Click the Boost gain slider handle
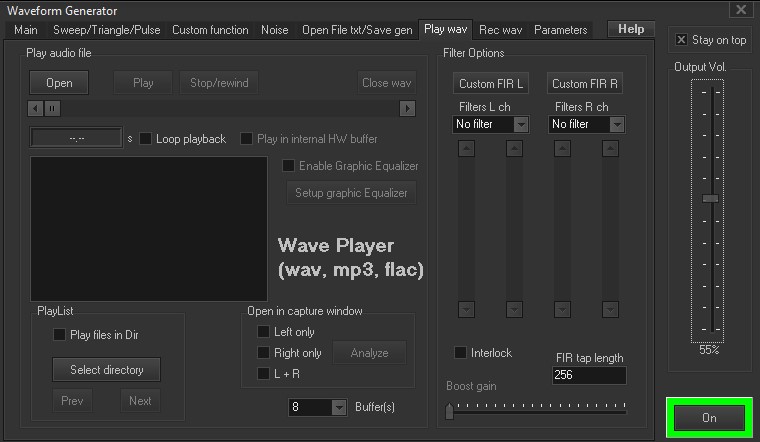This screenshot has width=760, height=442. 449,411
